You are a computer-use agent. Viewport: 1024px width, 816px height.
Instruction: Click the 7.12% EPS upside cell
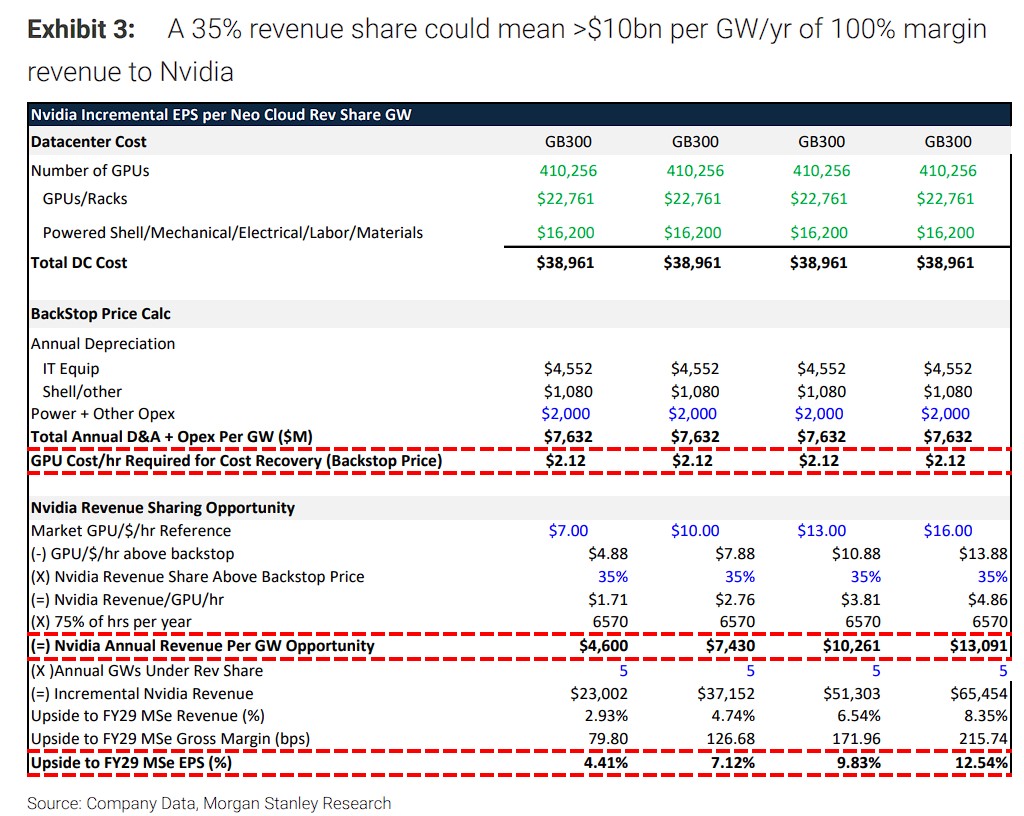(733, 763)
